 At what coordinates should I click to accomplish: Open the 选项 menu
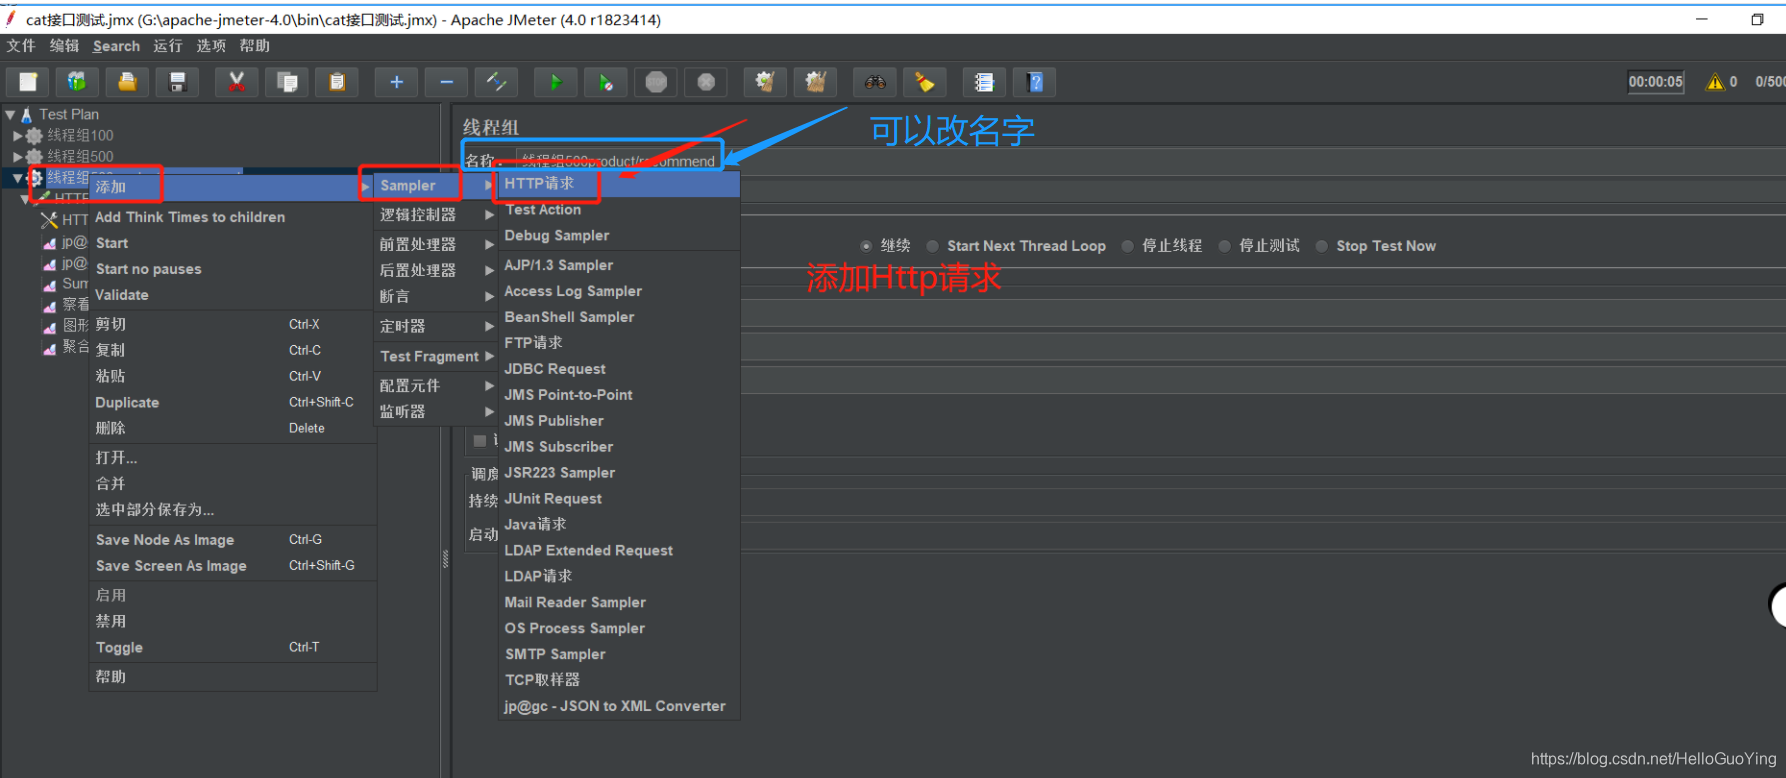211,46
